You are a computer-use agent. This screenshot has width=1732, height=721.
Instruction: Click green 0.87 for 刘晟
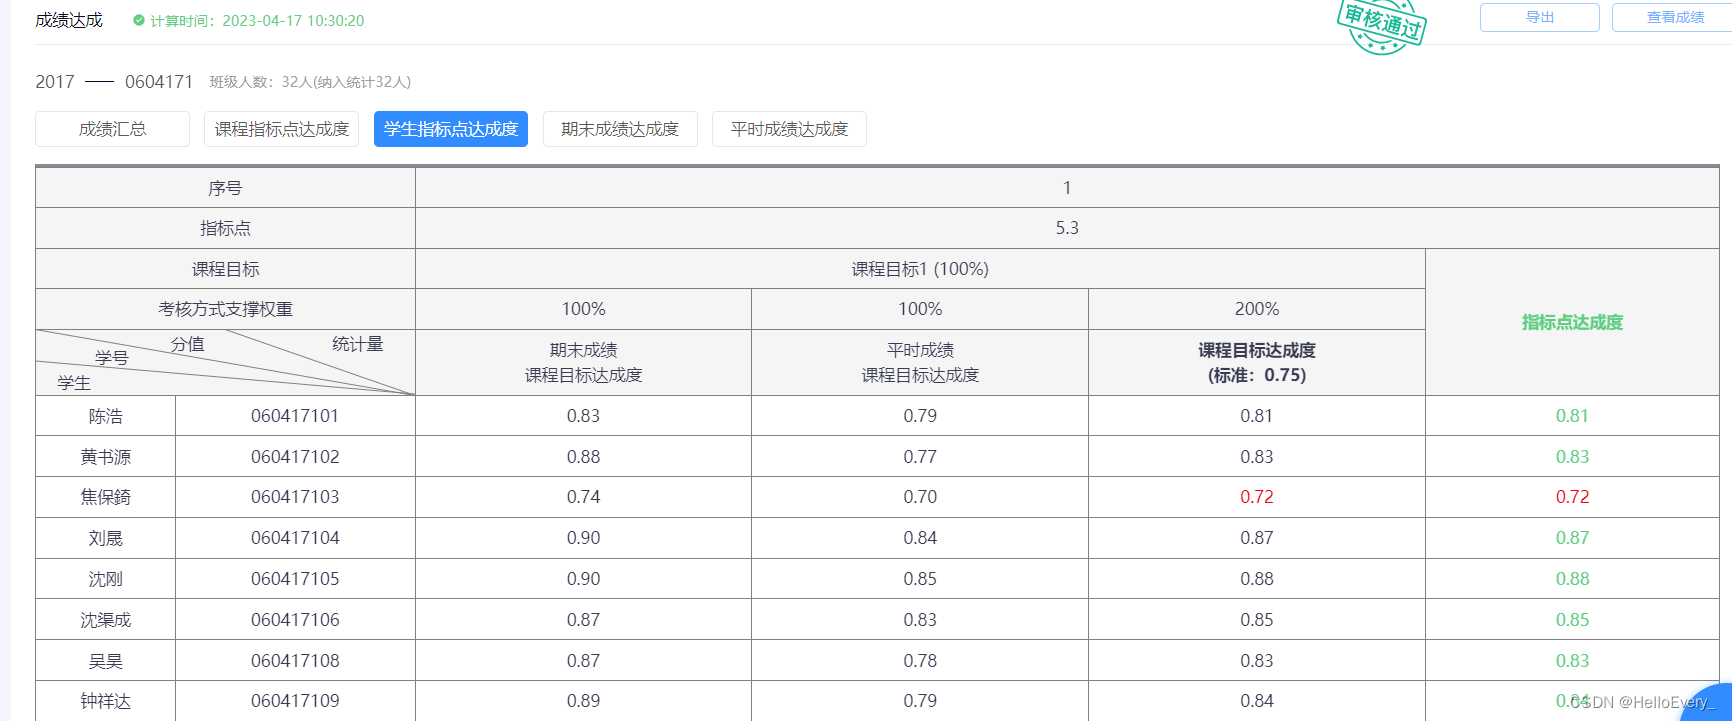[1572, 538]
